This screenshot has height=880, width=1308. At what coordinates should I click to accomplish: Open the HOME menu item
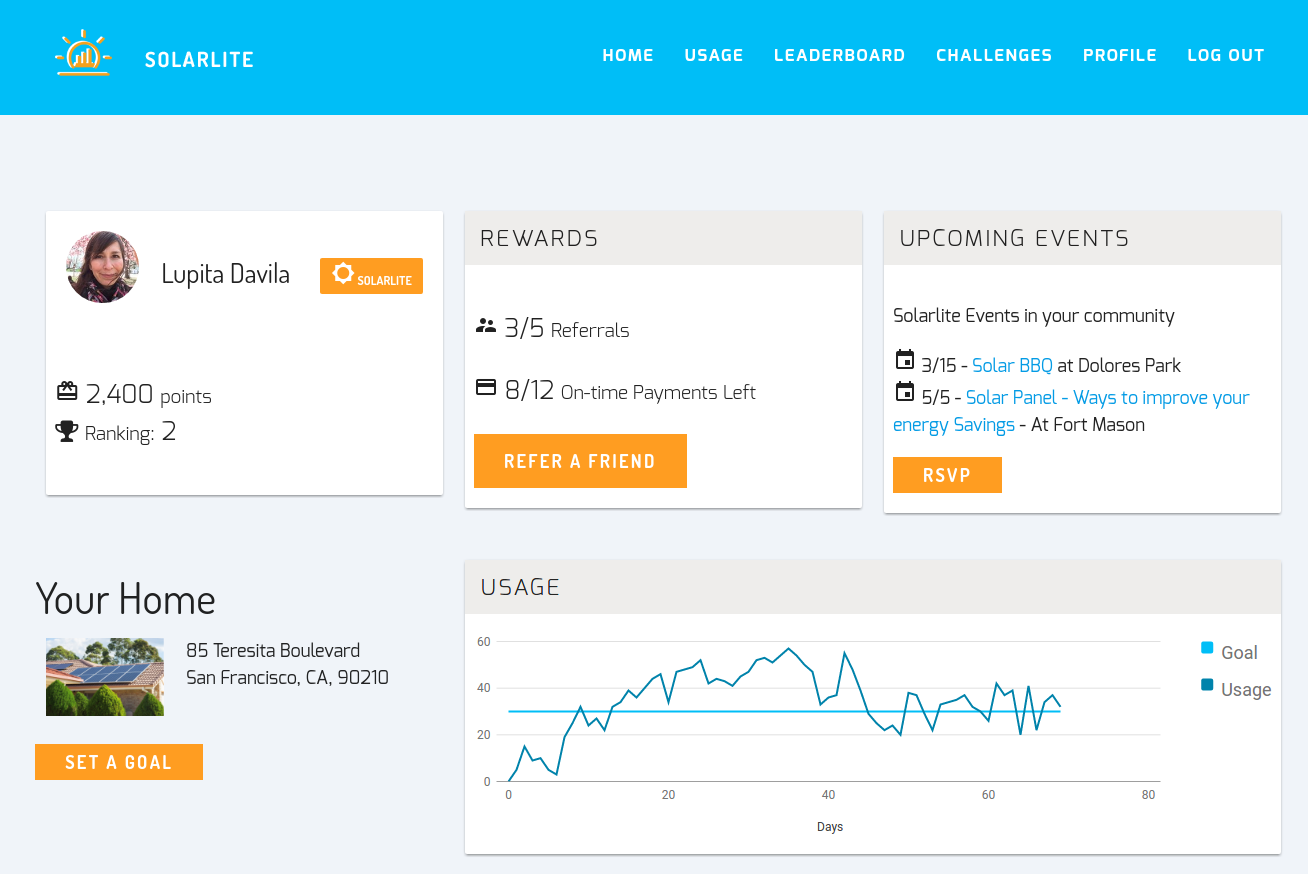628,56
